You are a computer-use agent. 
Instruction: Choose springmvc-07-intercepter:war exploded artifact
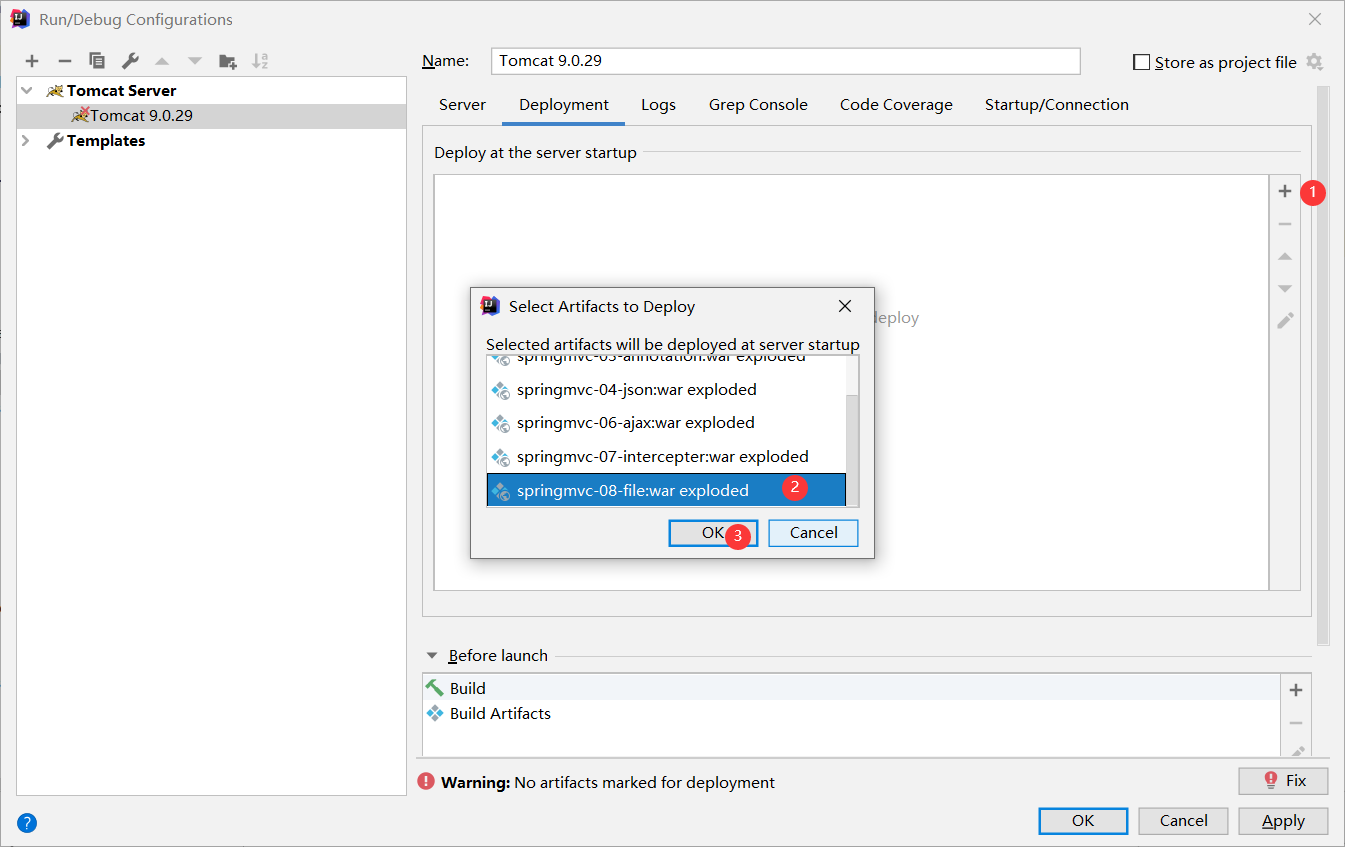[x=666, y=457]
